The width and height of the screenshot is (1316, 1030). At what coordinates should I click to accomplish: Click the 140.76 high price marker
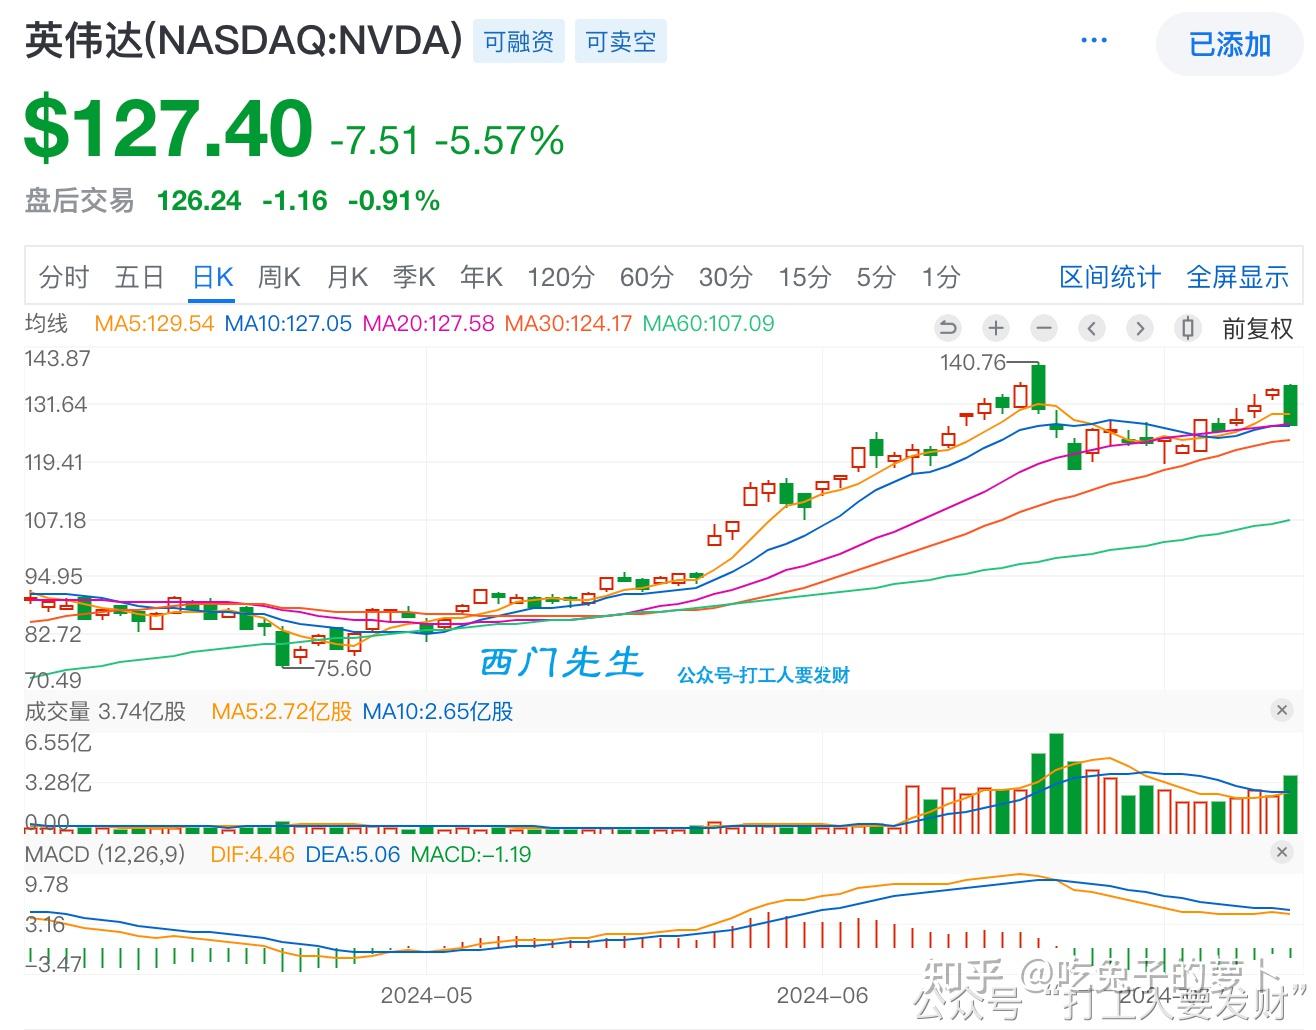973,362
